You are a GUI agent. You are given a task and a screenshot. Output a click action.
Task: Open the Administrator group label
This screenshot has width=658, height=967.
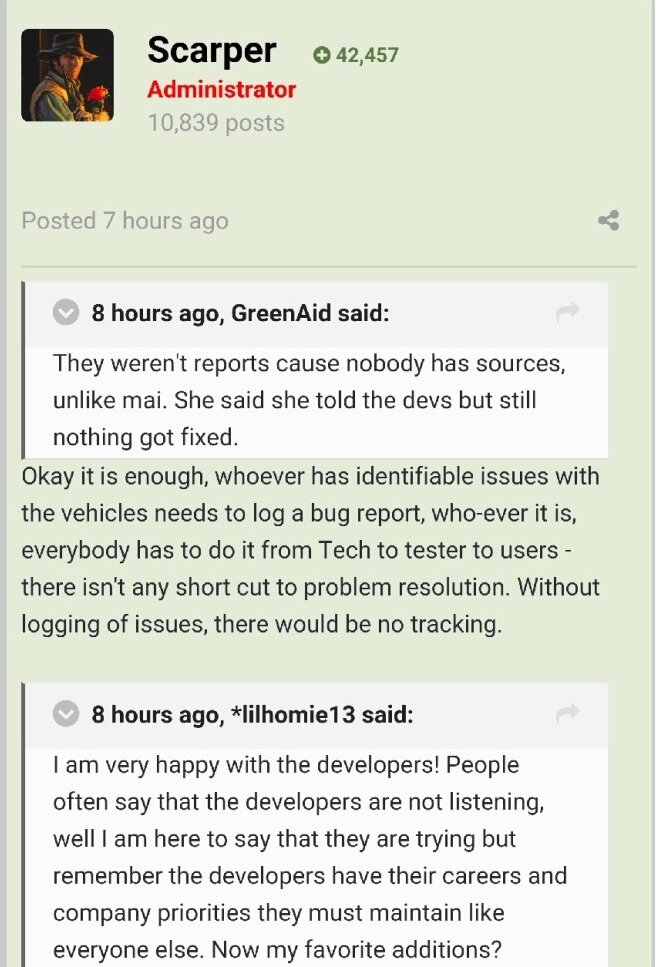pos(221,90)
